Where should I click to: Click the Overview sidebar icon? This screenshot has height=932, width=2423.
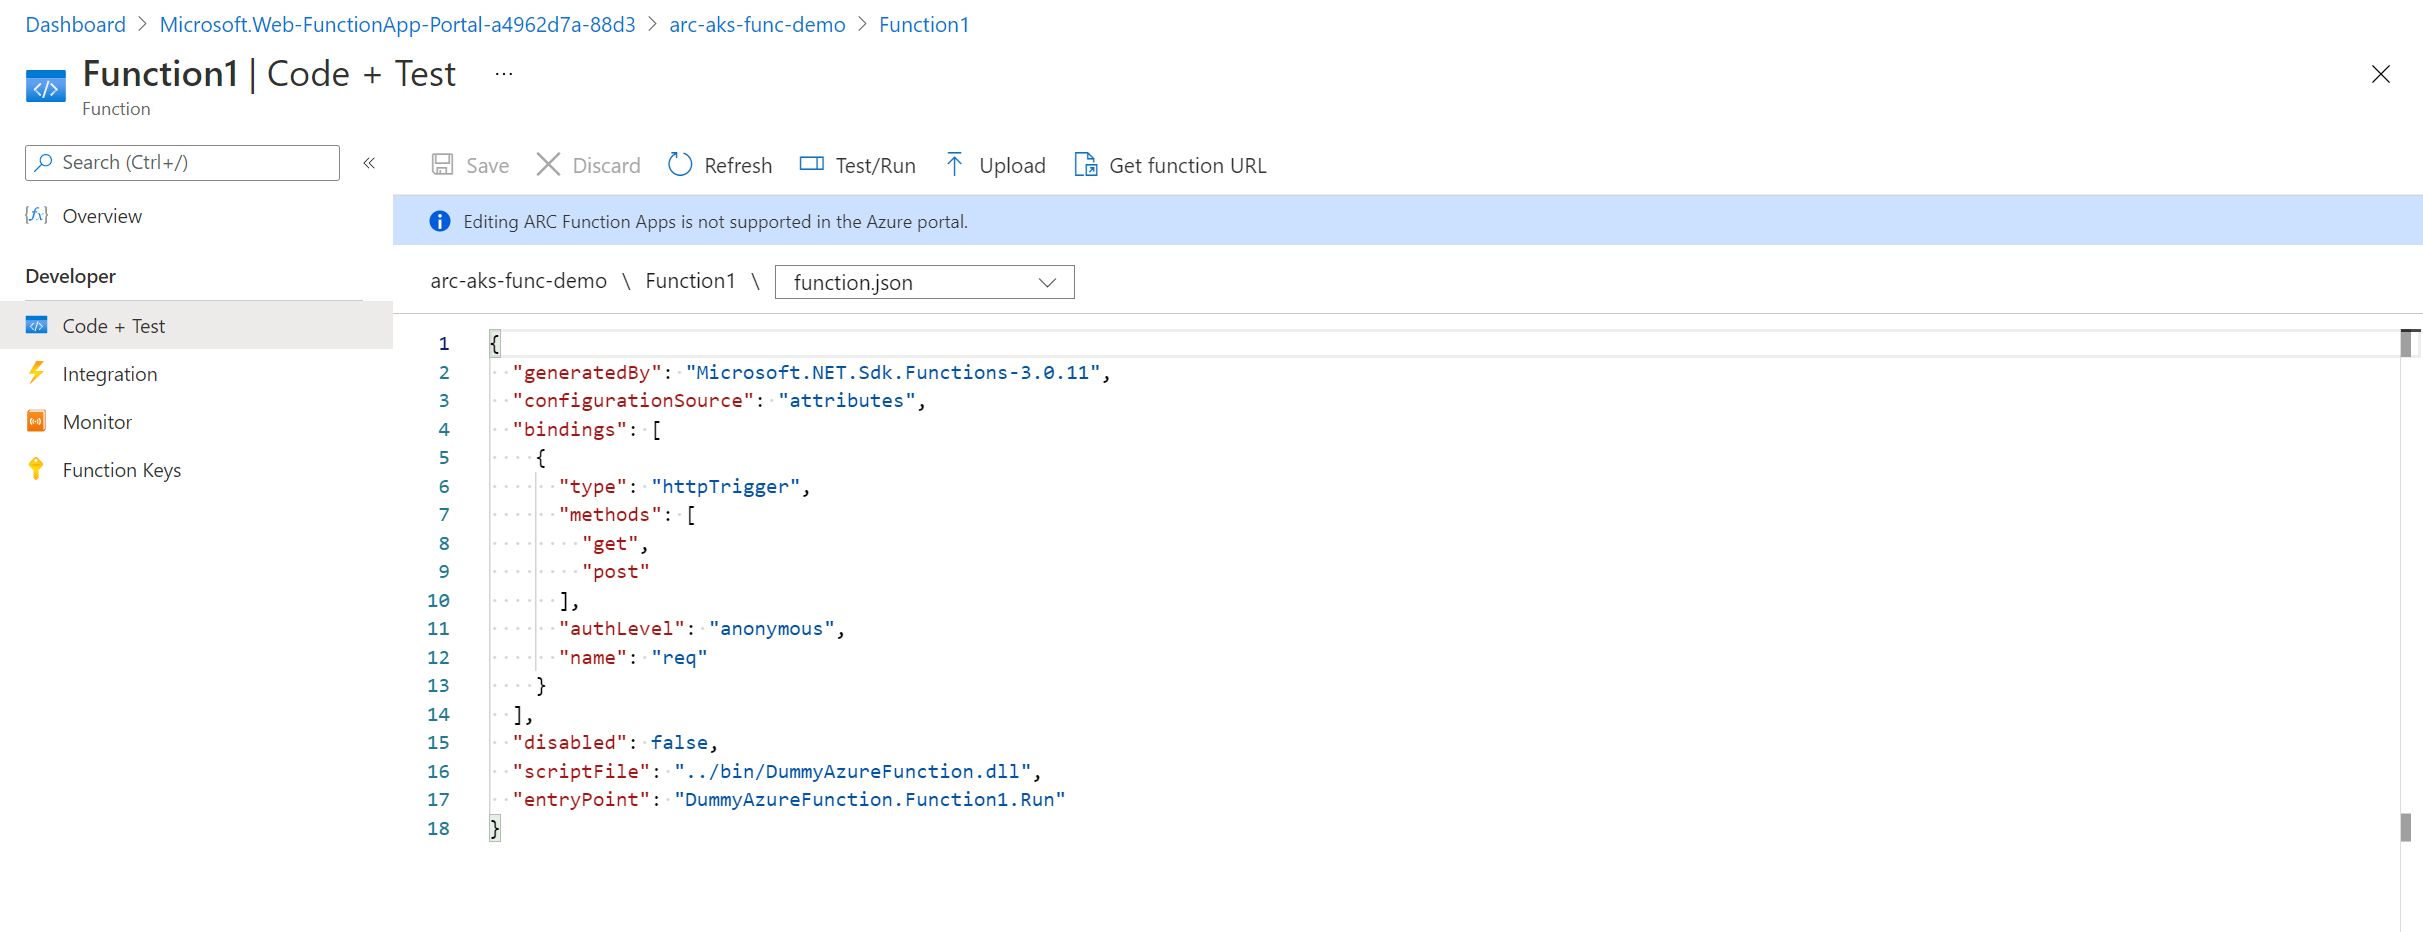[x=36, y=216]
